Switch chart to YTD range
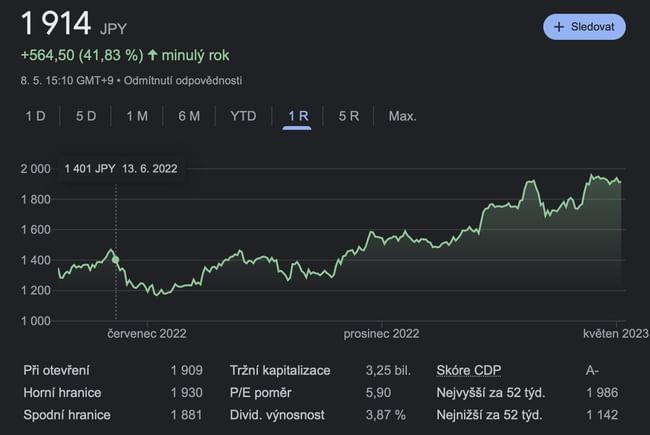 tap(243, 116)
